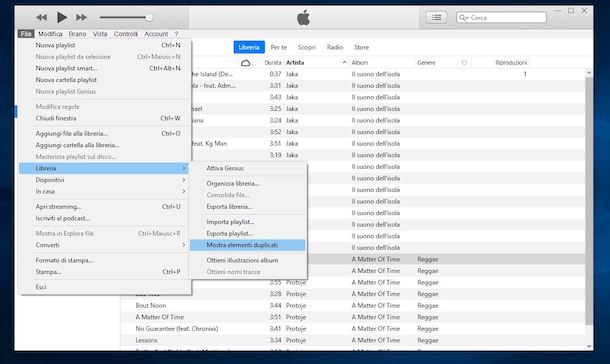The height and width of the screenshot is (364, 610).
Task: Open the Brano menu
Action: (x=77, y=34)
